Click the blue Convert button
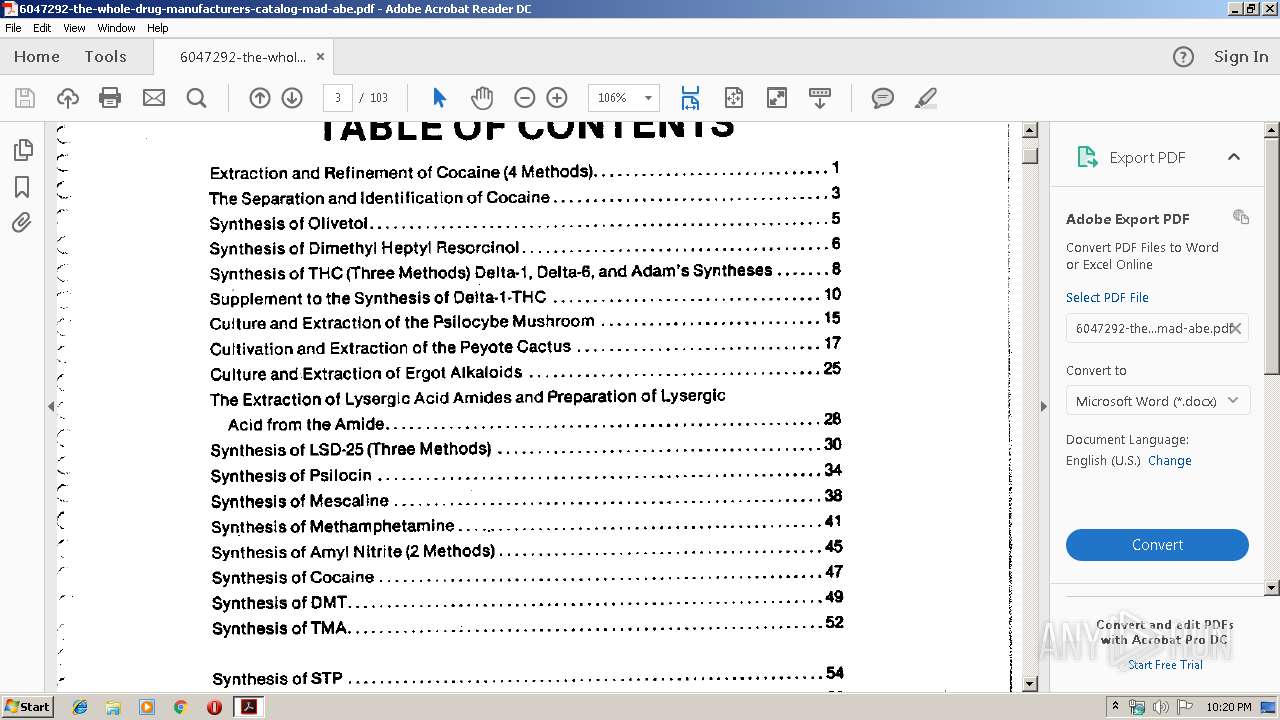This screenshot has height=720, width=1280. [x=1157, y=545]
